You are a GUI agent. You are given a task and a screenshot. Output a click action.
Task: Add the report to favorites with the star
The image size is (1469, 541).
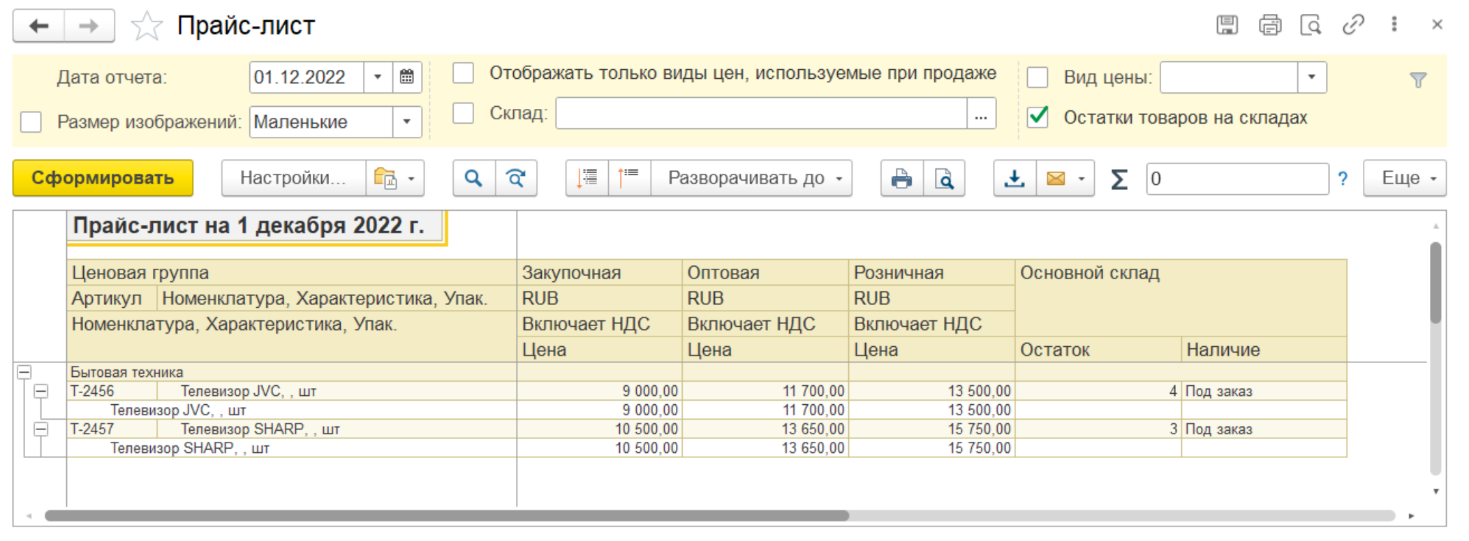pyautogui.click(x=147, y=26)
